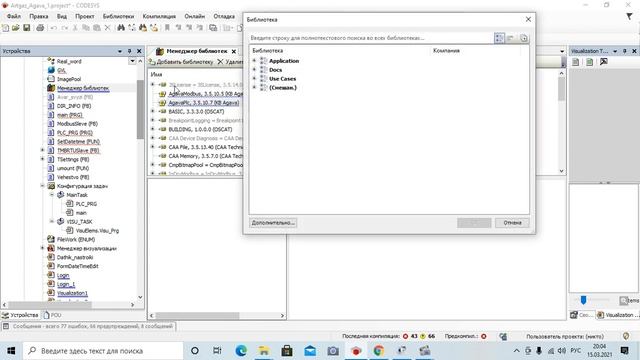
Task: Switch to the Менеджер библиотек tab
Action: tap(196, 51)
